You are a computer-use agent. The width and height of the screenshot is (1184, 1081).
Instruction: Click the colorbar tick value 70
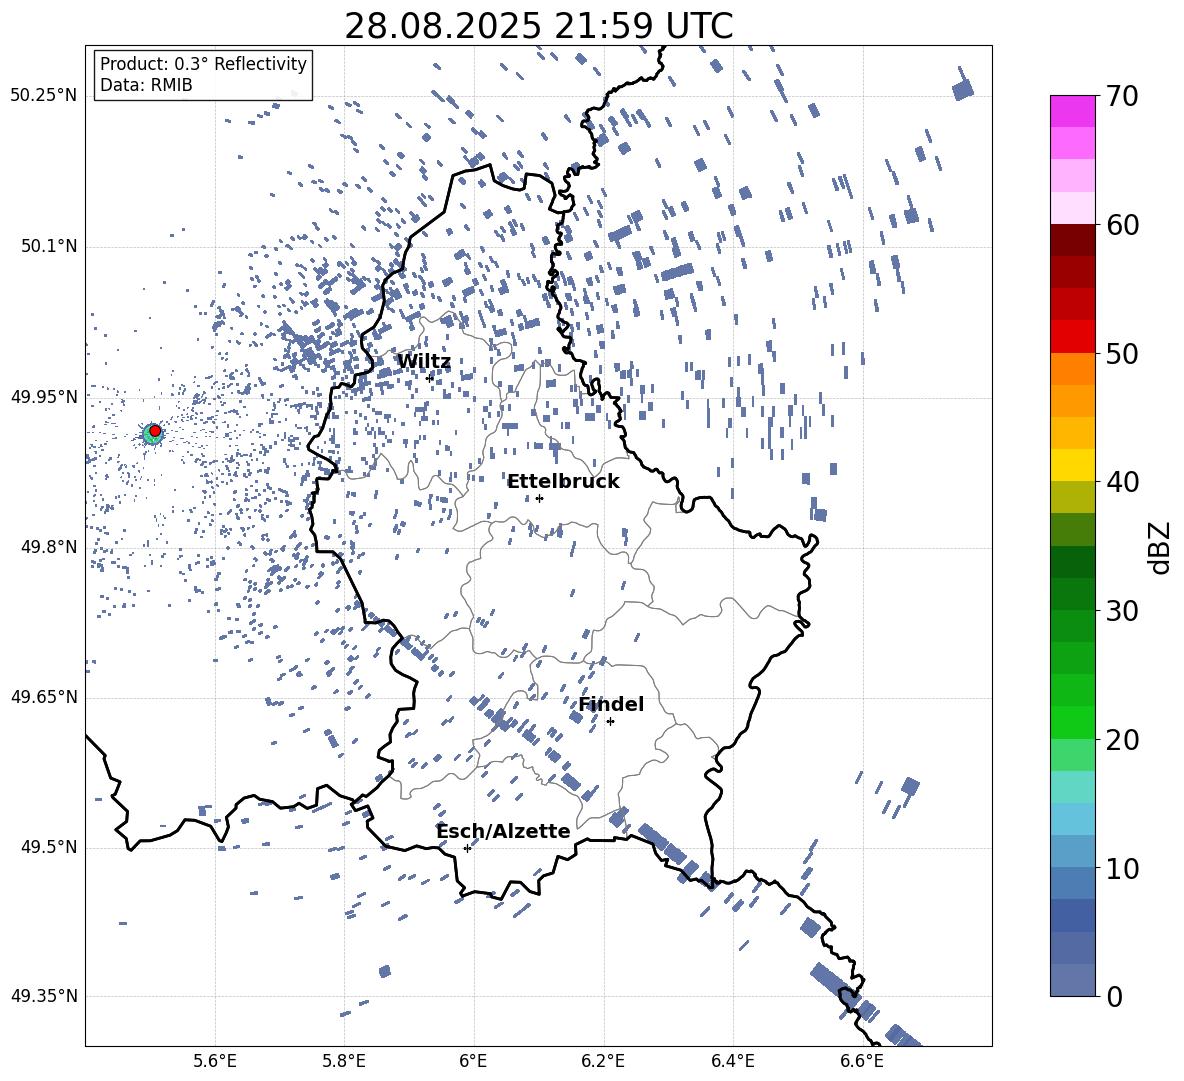click(x=1123, y=97)
